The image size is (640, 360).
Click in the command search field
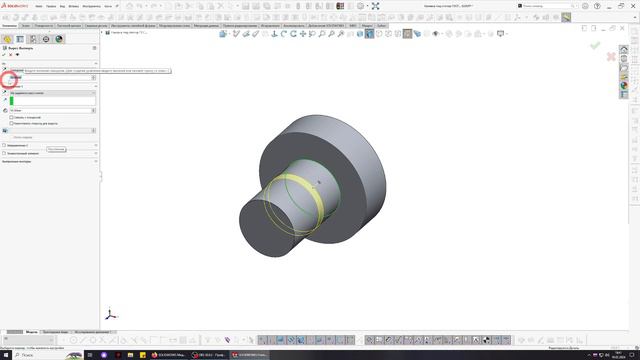(x=547, y=6)
